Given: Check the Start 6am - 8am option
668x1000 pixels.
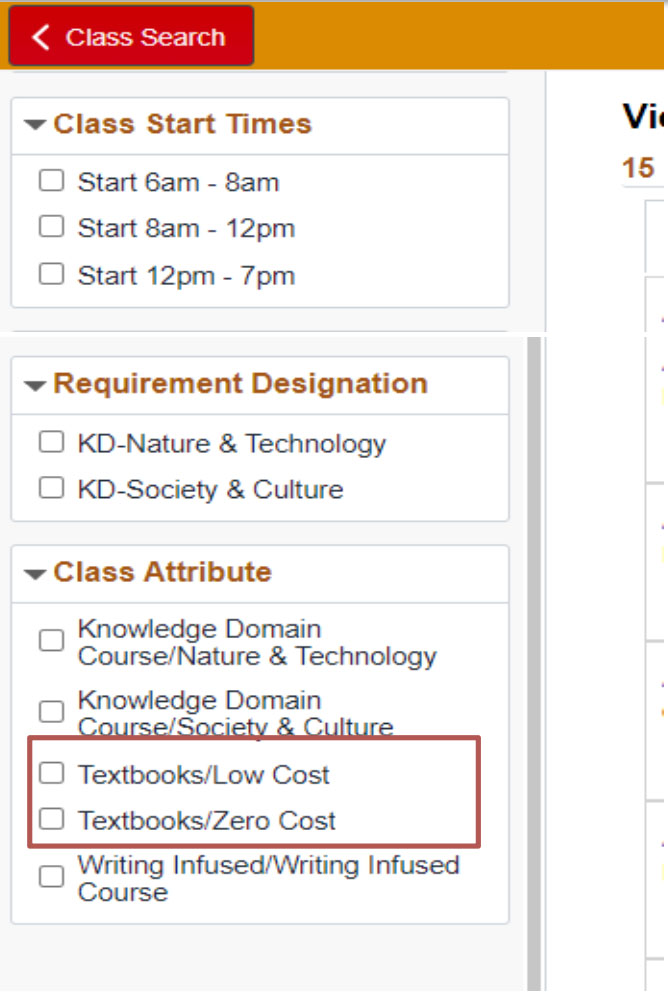Looking at the screenshot, I should pos(51,181).
